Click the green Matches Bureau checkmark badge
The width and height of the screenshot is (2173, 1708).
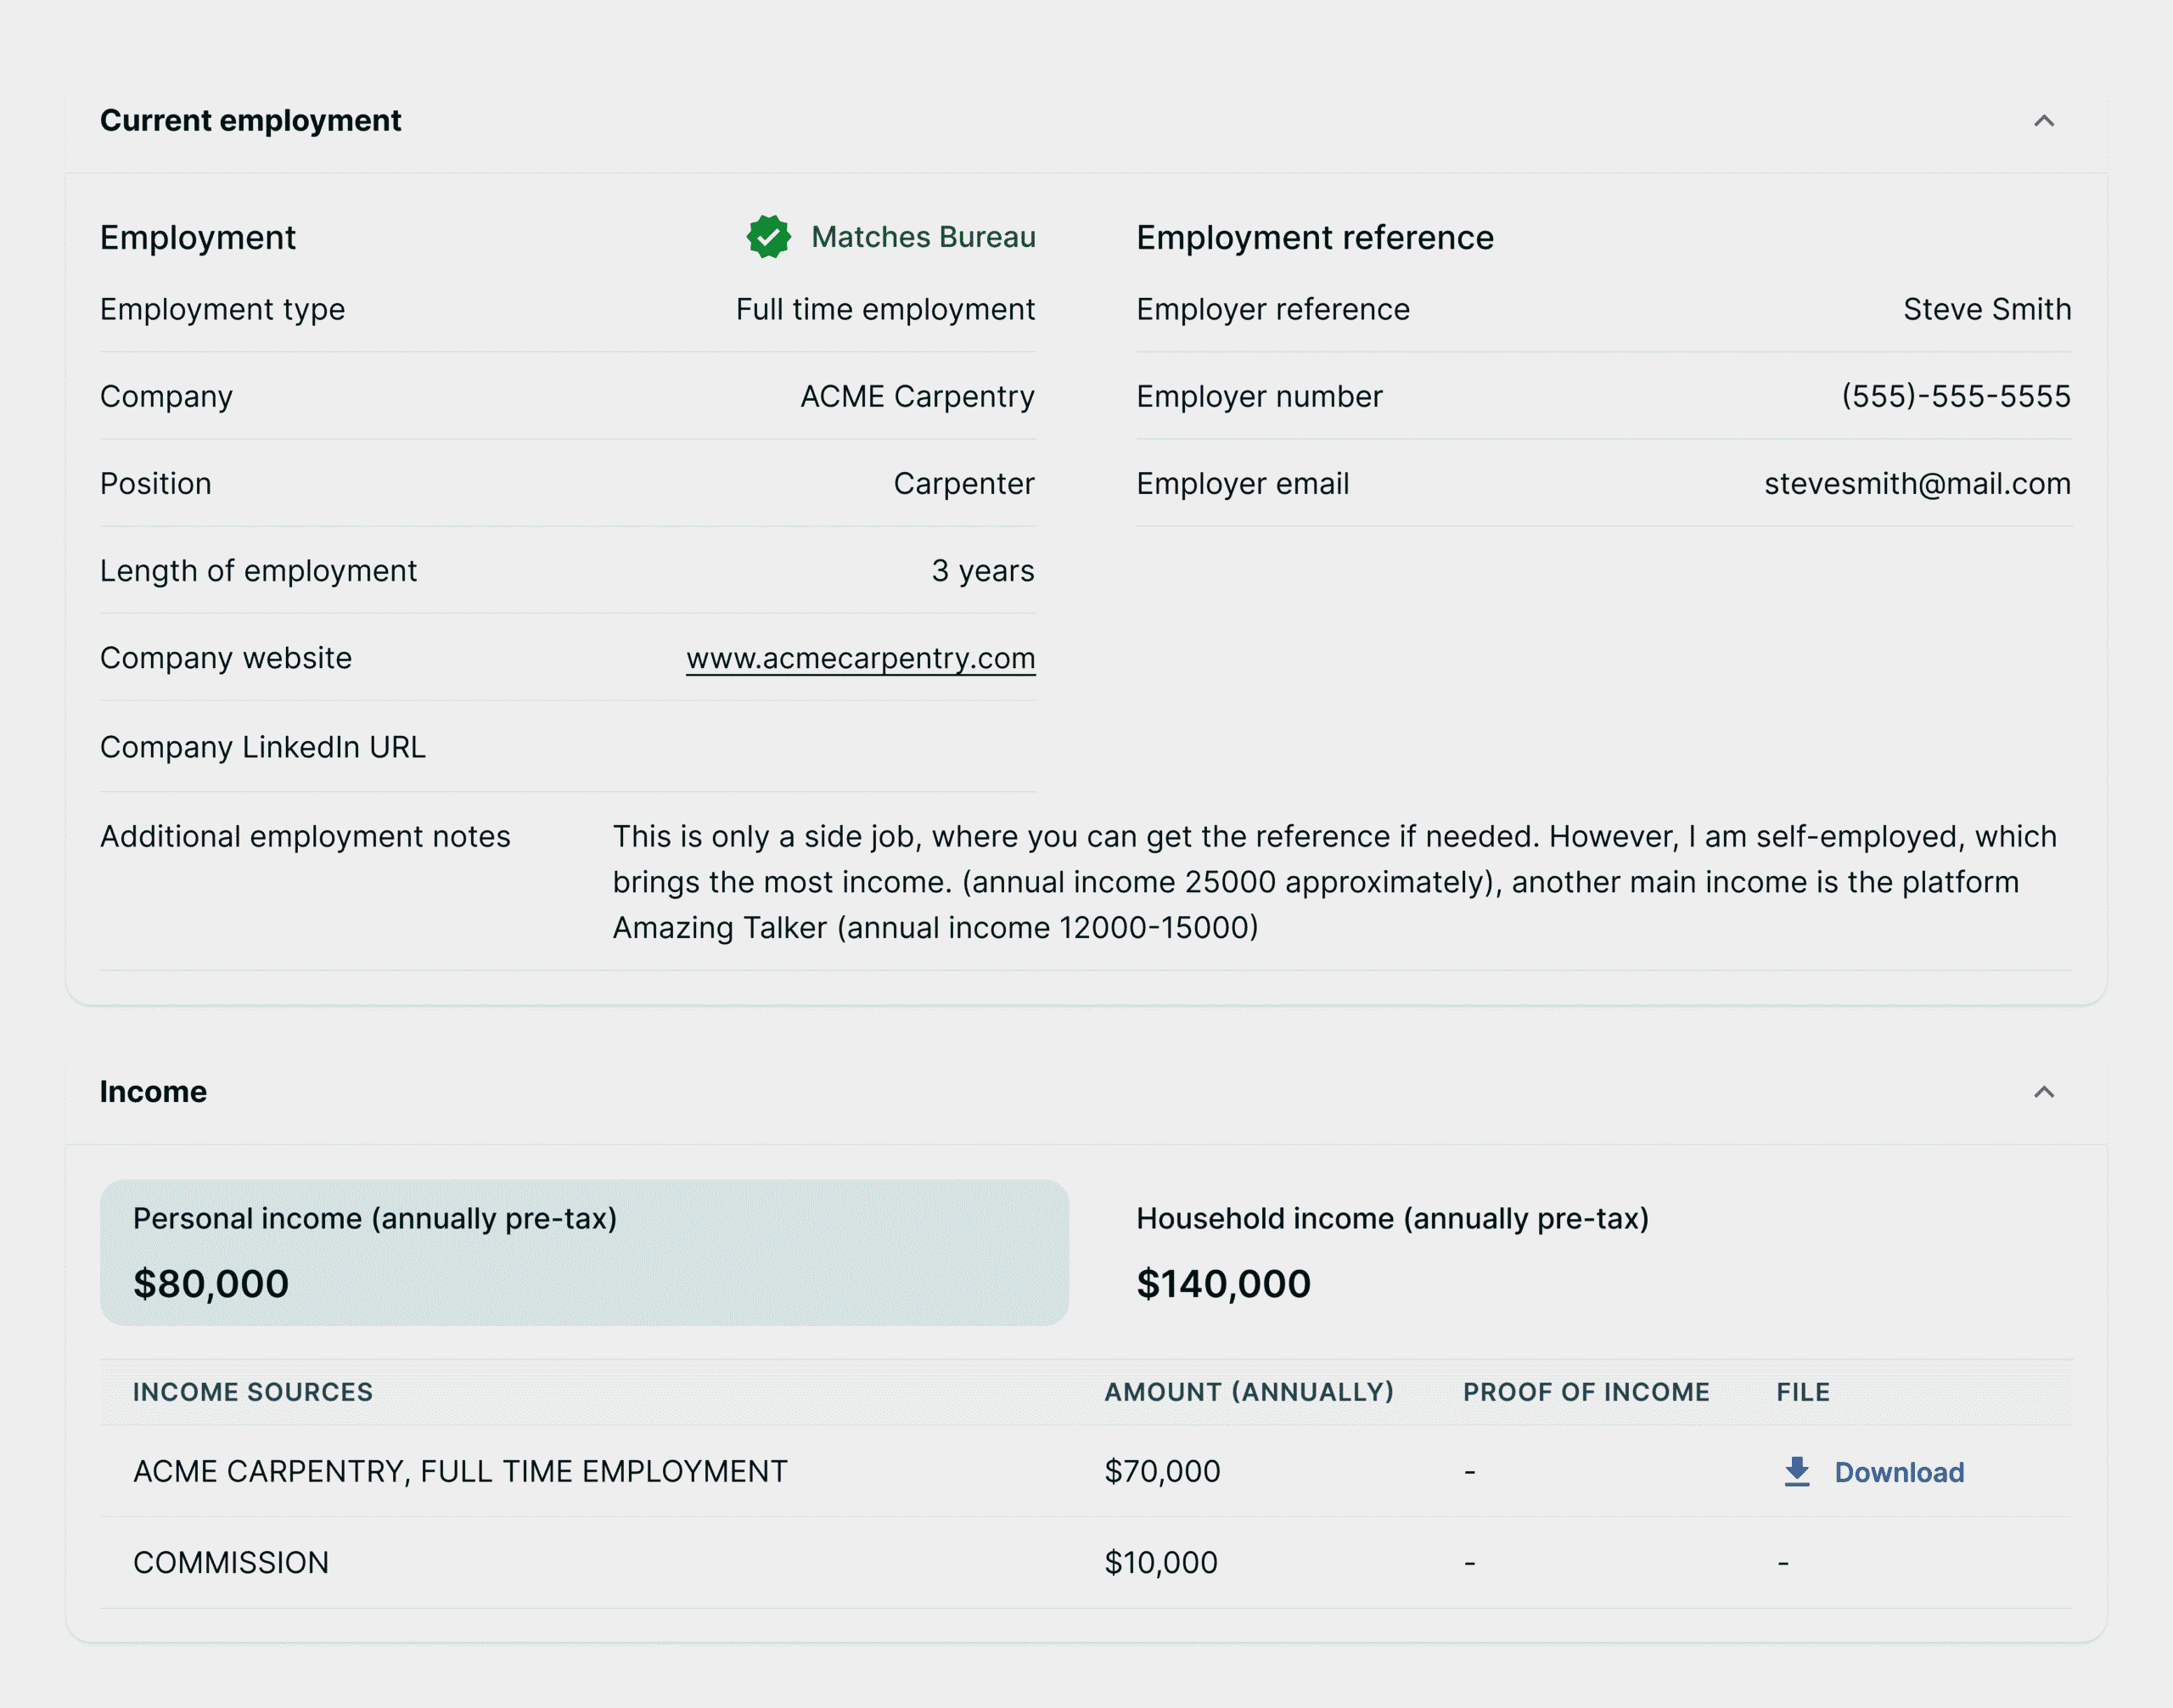tap(768, 237)
